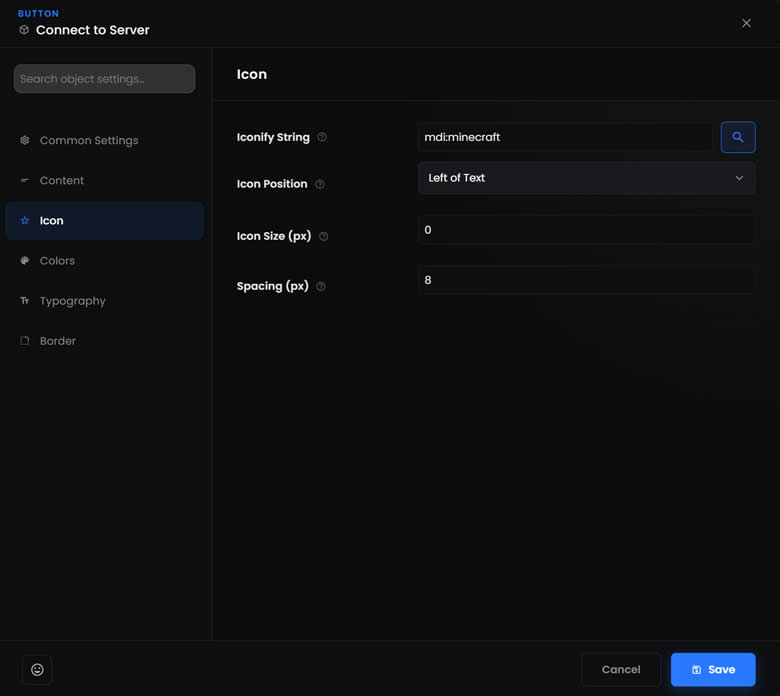Click the Iconify String label

point(273,137)
